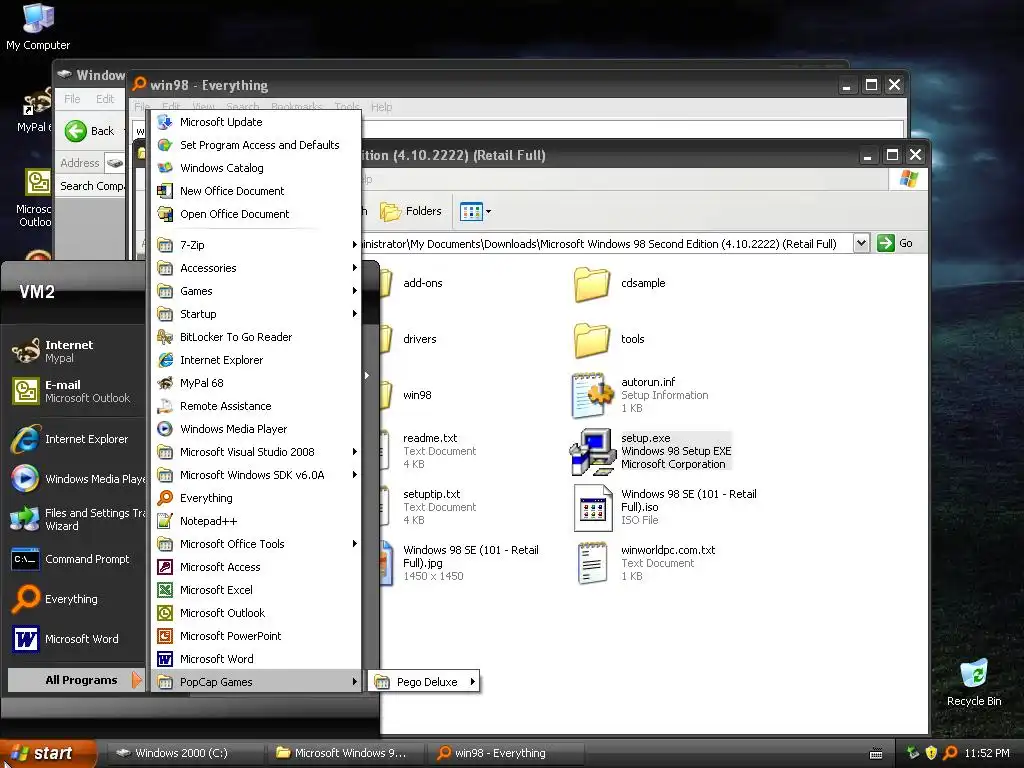Click the taskbar clock showing 11:52 PM
The image size is (1024, 768).
987,753
